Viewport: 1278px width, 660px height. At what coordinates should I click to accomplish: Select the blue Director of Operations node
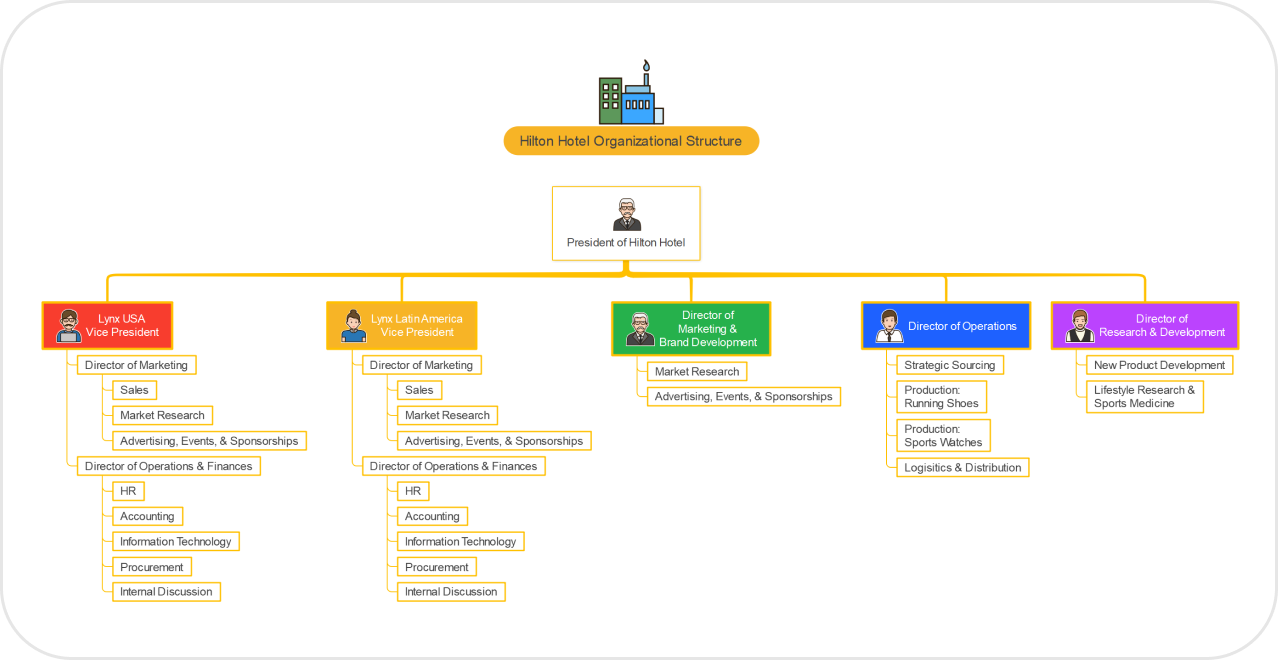coord(946,326)
